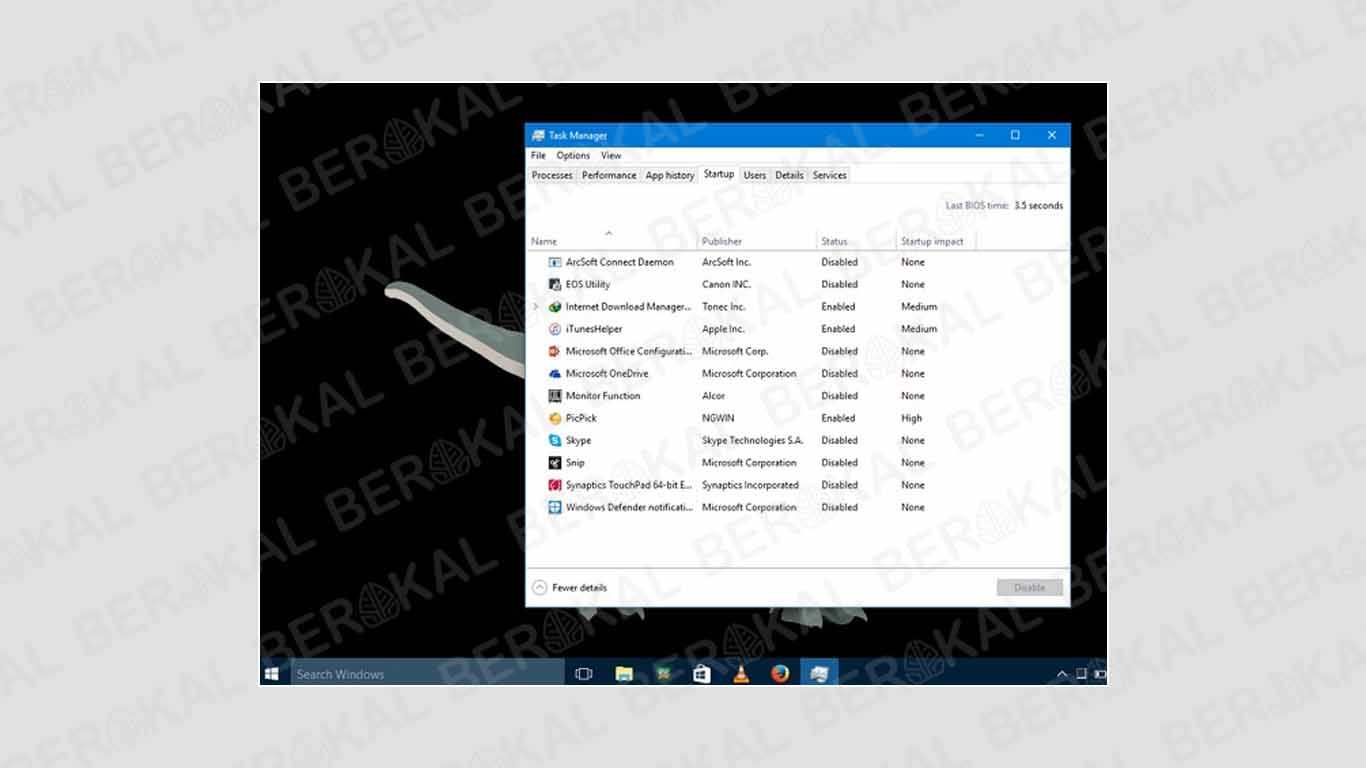Click the Windows Defender notification icon
The width and height of the screenshot is (1366, 768).
pos(555,507)
